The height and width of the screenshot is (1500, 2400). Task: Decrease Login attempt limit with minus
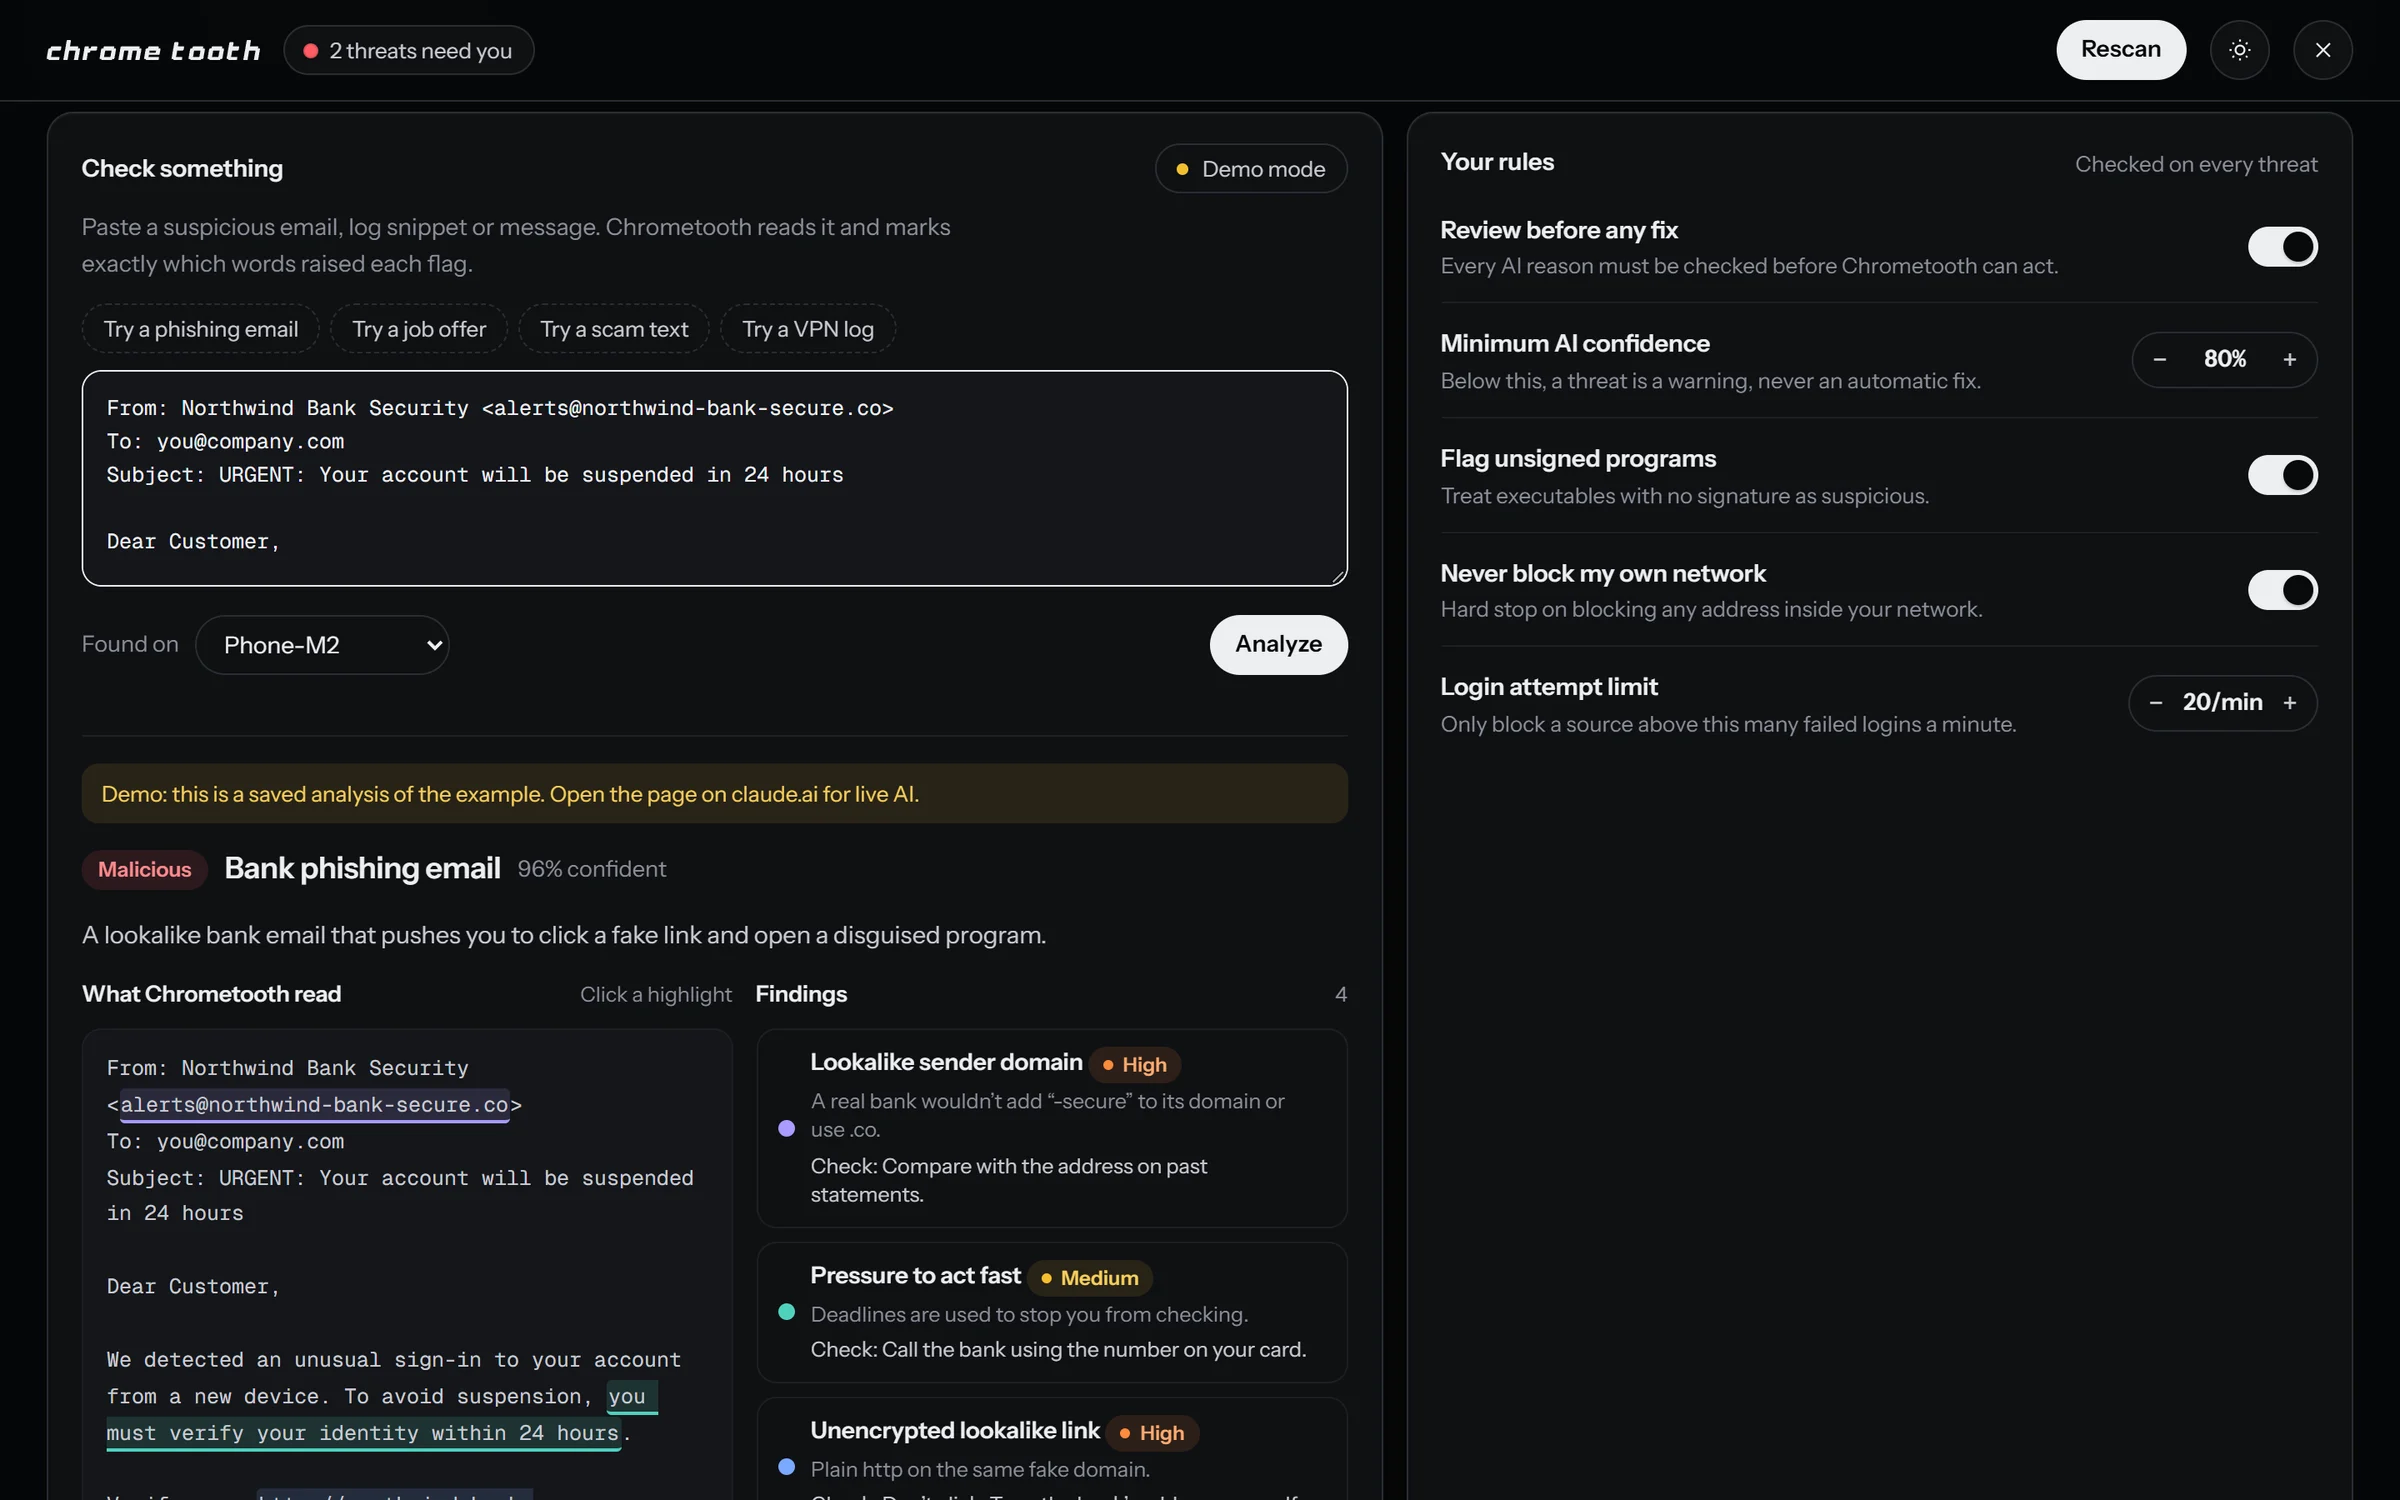2156,703
